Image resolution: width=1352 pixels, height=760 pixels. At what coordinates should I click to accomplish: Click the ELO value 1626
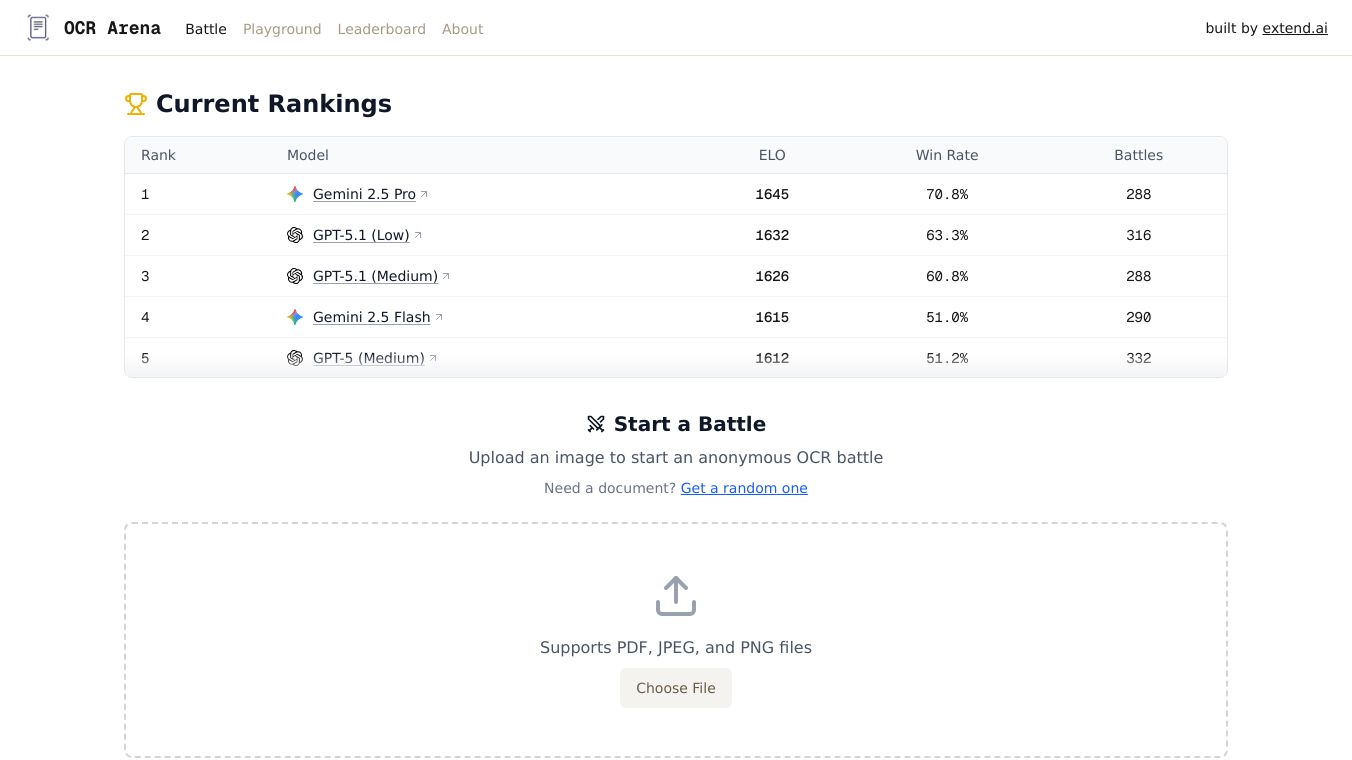point(772,276)
